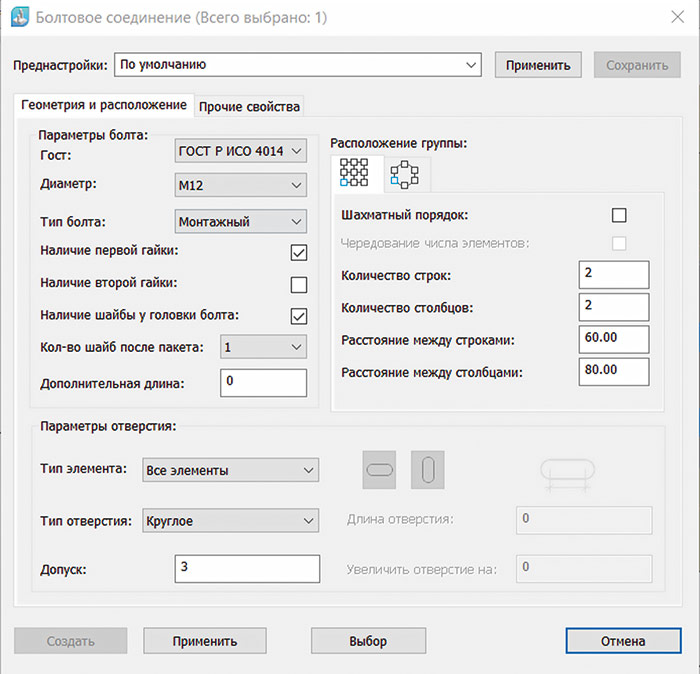This screenshot has height=674, width=700.
Task: Switch to Прочие свойства tab
Action: 249,107
